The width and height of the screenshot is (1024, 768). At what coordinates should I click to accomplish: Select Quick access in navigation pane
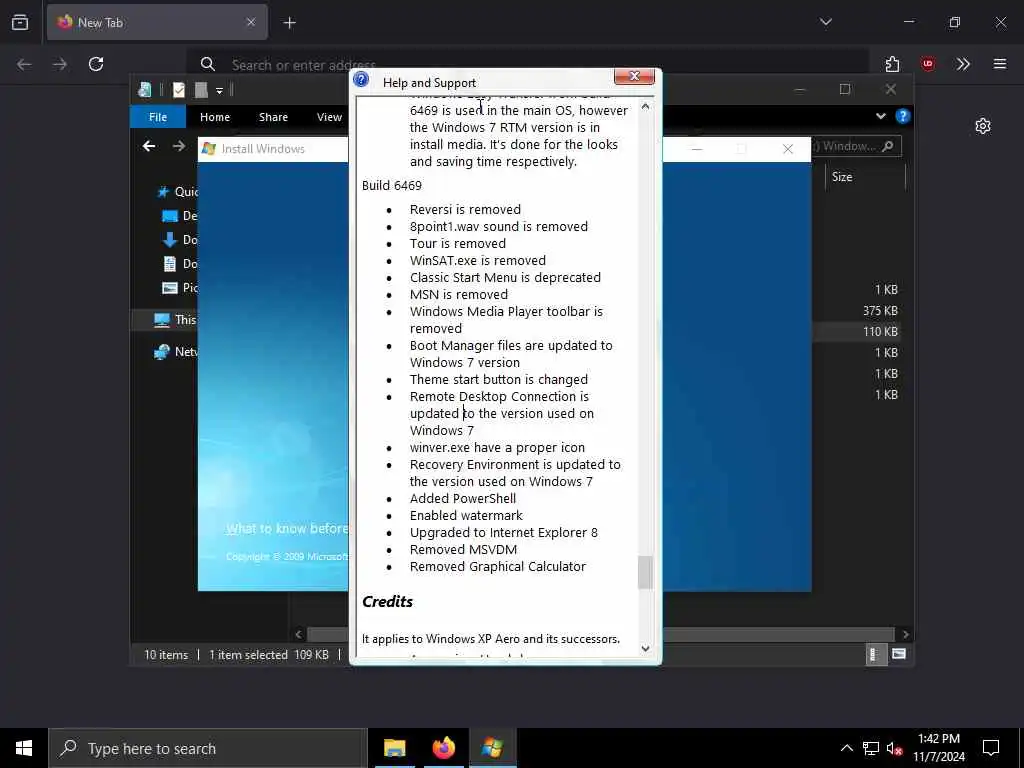click(176, 192)
